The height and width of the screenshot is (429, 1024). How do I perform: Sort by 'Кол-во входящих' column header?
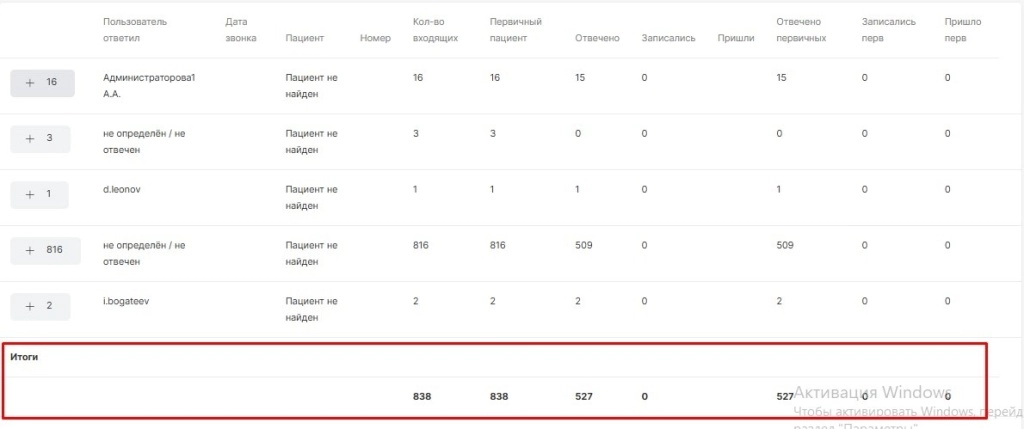pos(435,30)
